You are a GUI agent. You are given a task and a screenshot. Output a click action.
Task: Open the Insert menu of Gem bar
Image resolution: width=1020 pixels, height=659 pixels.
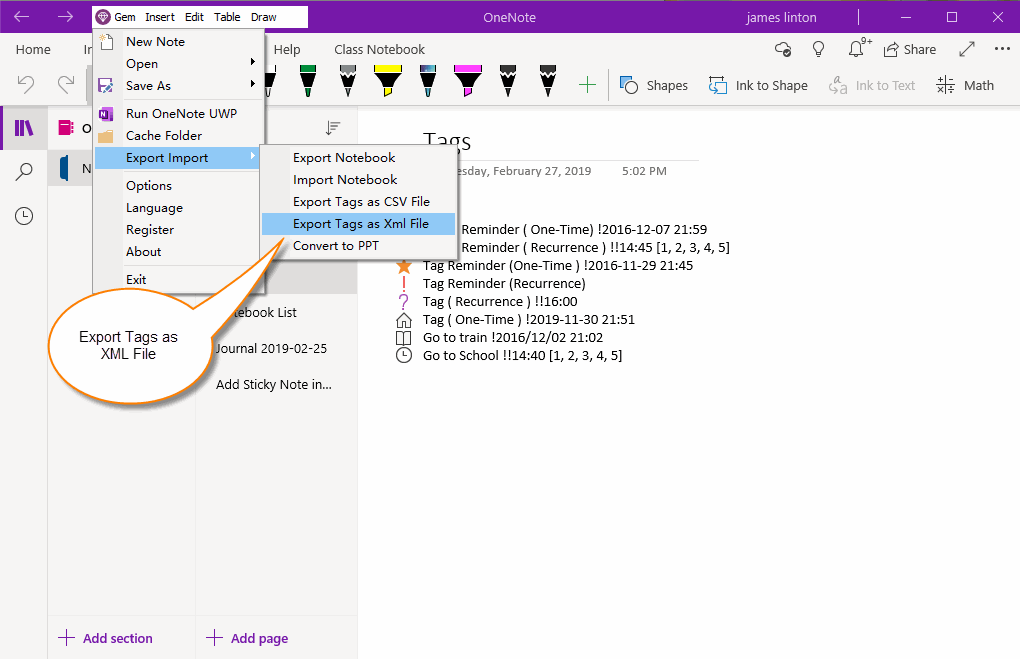(159, 17)
